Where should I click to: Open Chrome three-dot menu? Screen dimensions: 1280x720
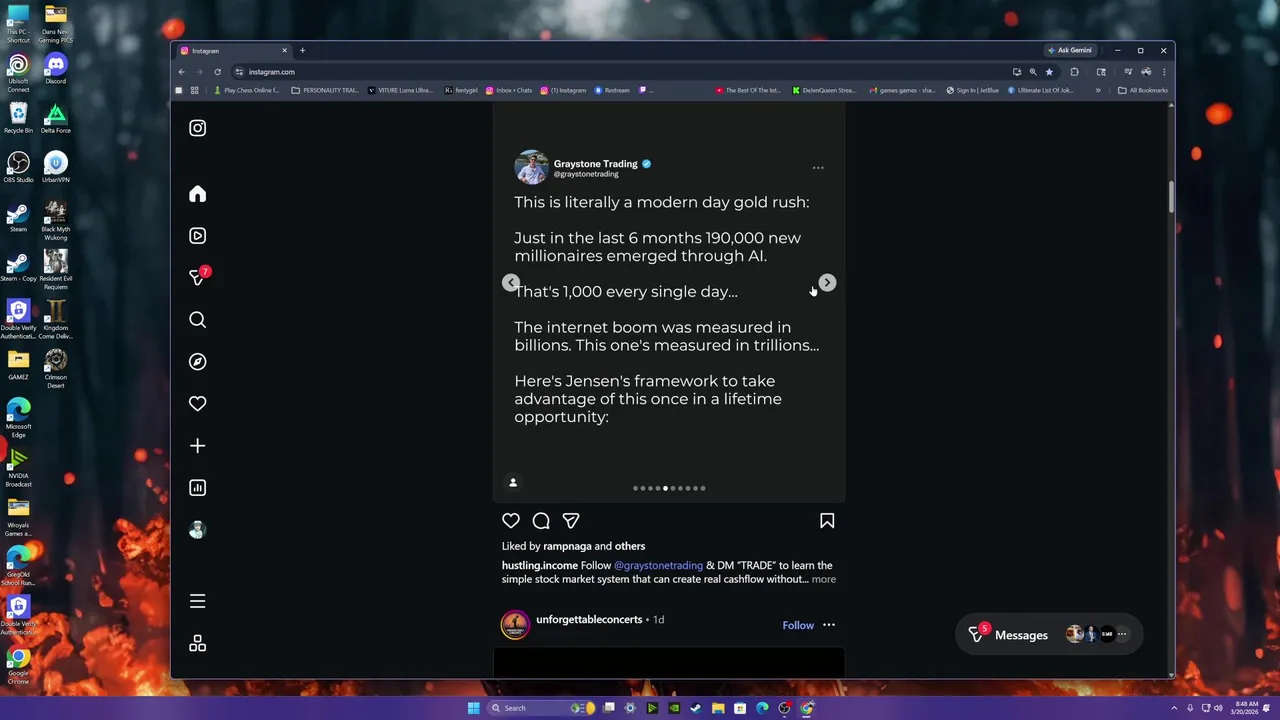[x=1164, y=72]
